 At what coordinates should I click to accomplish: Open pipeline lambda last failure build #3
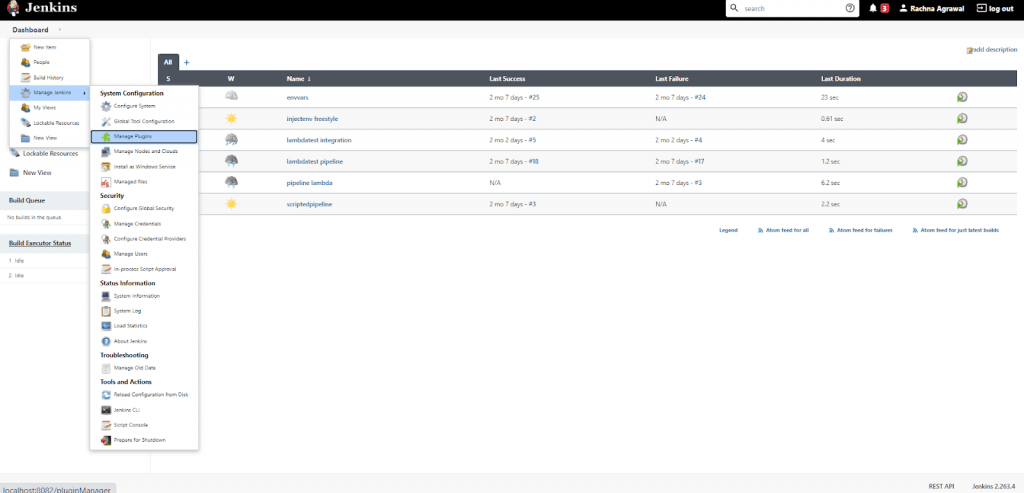pyautogui.click(x=698, y=183)
